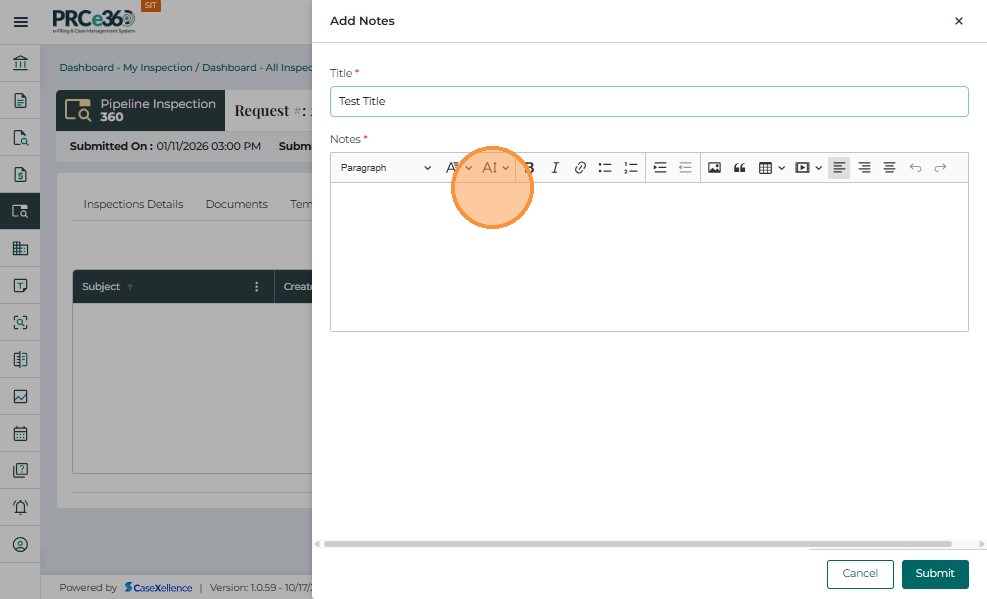Viewport: 987px width, 599px height.
Task: Toggle bold formatting in Notes editor
Action: (529, 168)
